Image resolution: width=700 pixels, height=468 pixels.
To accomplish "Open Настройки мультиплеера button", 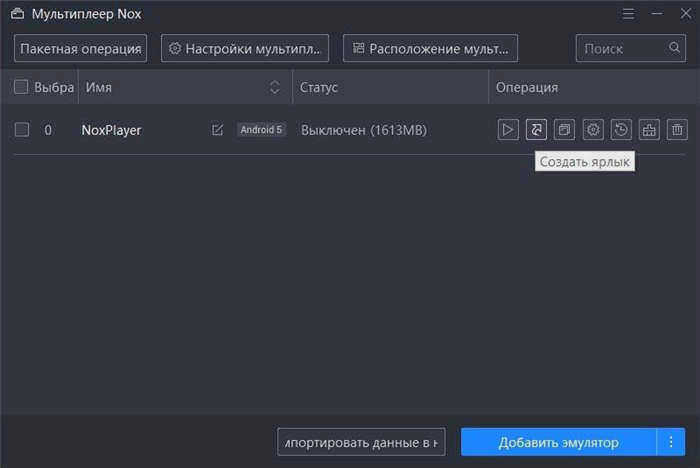I will tap(245, 48).
